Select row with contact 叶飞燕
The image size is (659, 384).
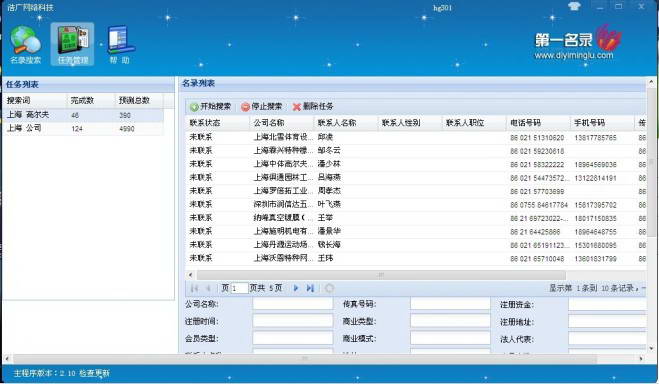pos(416,204)
